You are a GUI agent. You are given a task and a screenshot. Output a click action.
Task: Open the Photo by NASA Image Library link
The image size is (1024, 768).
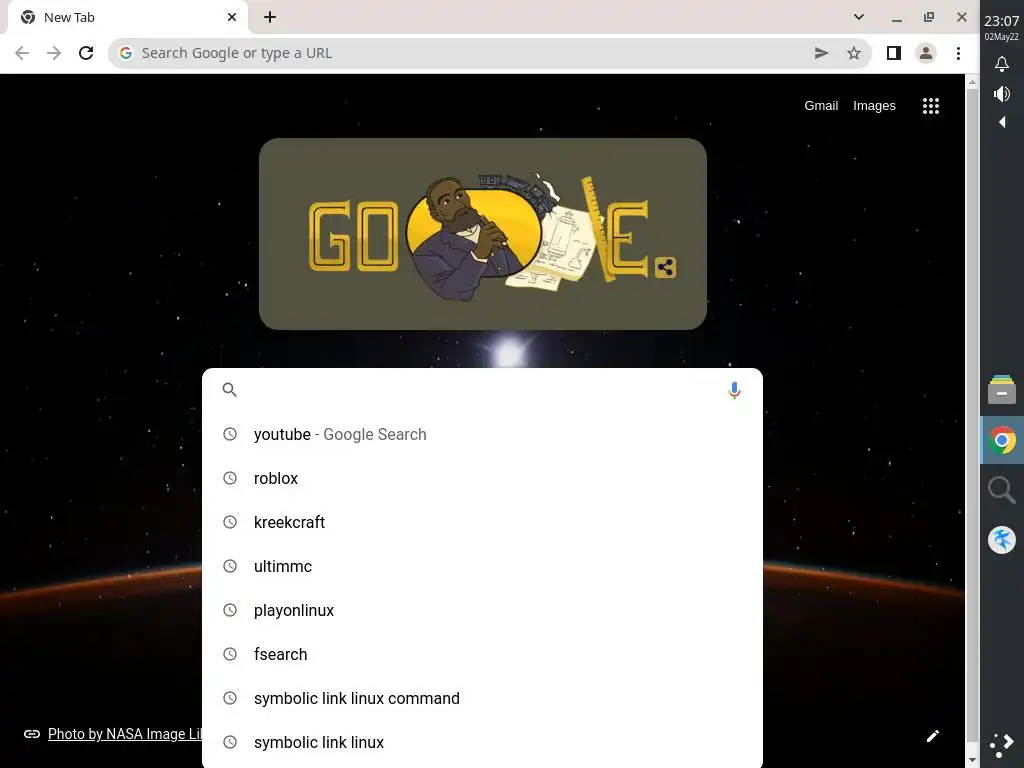125,734
